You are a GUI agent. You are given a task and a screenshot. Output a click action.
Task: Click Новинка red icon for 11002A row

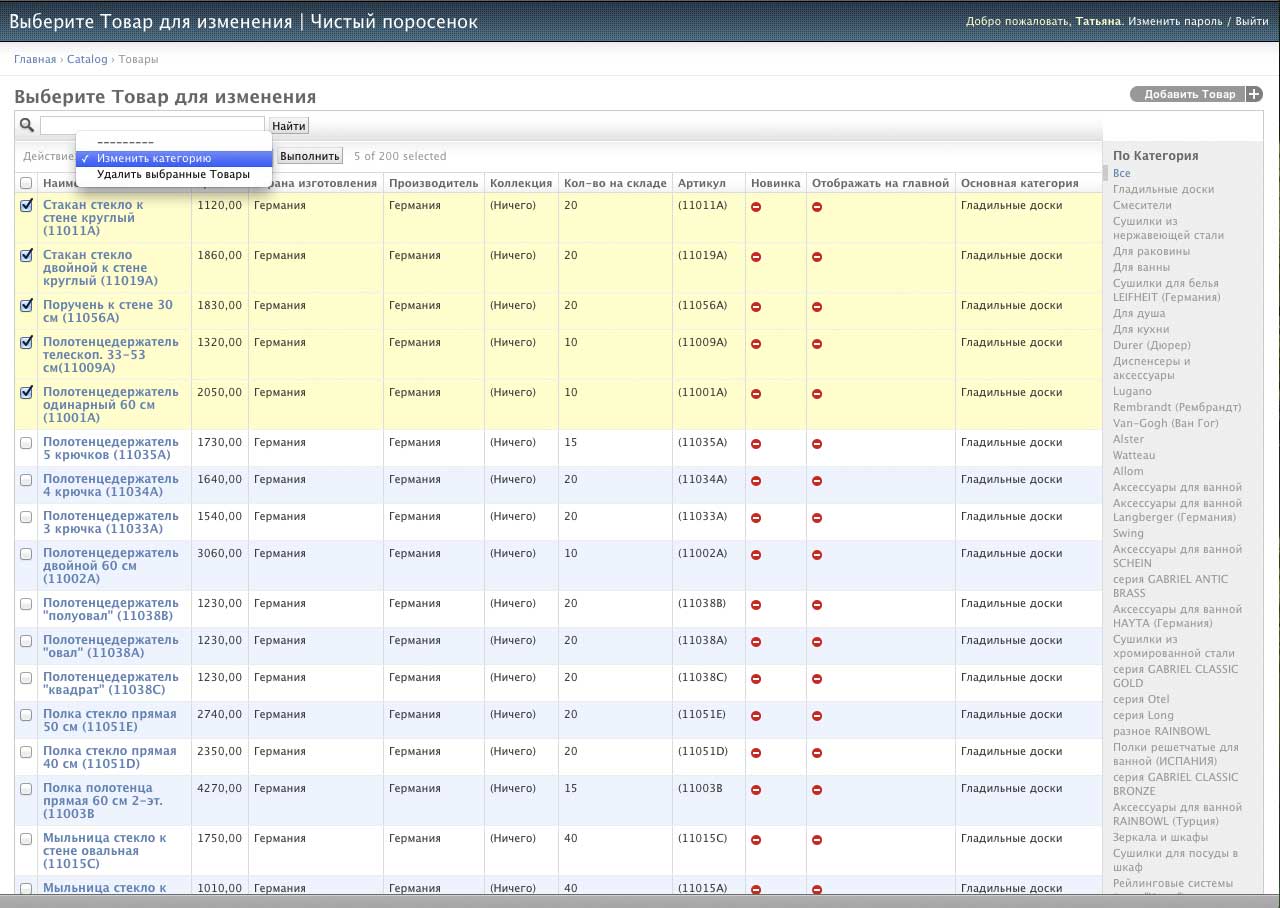[756, 555]
